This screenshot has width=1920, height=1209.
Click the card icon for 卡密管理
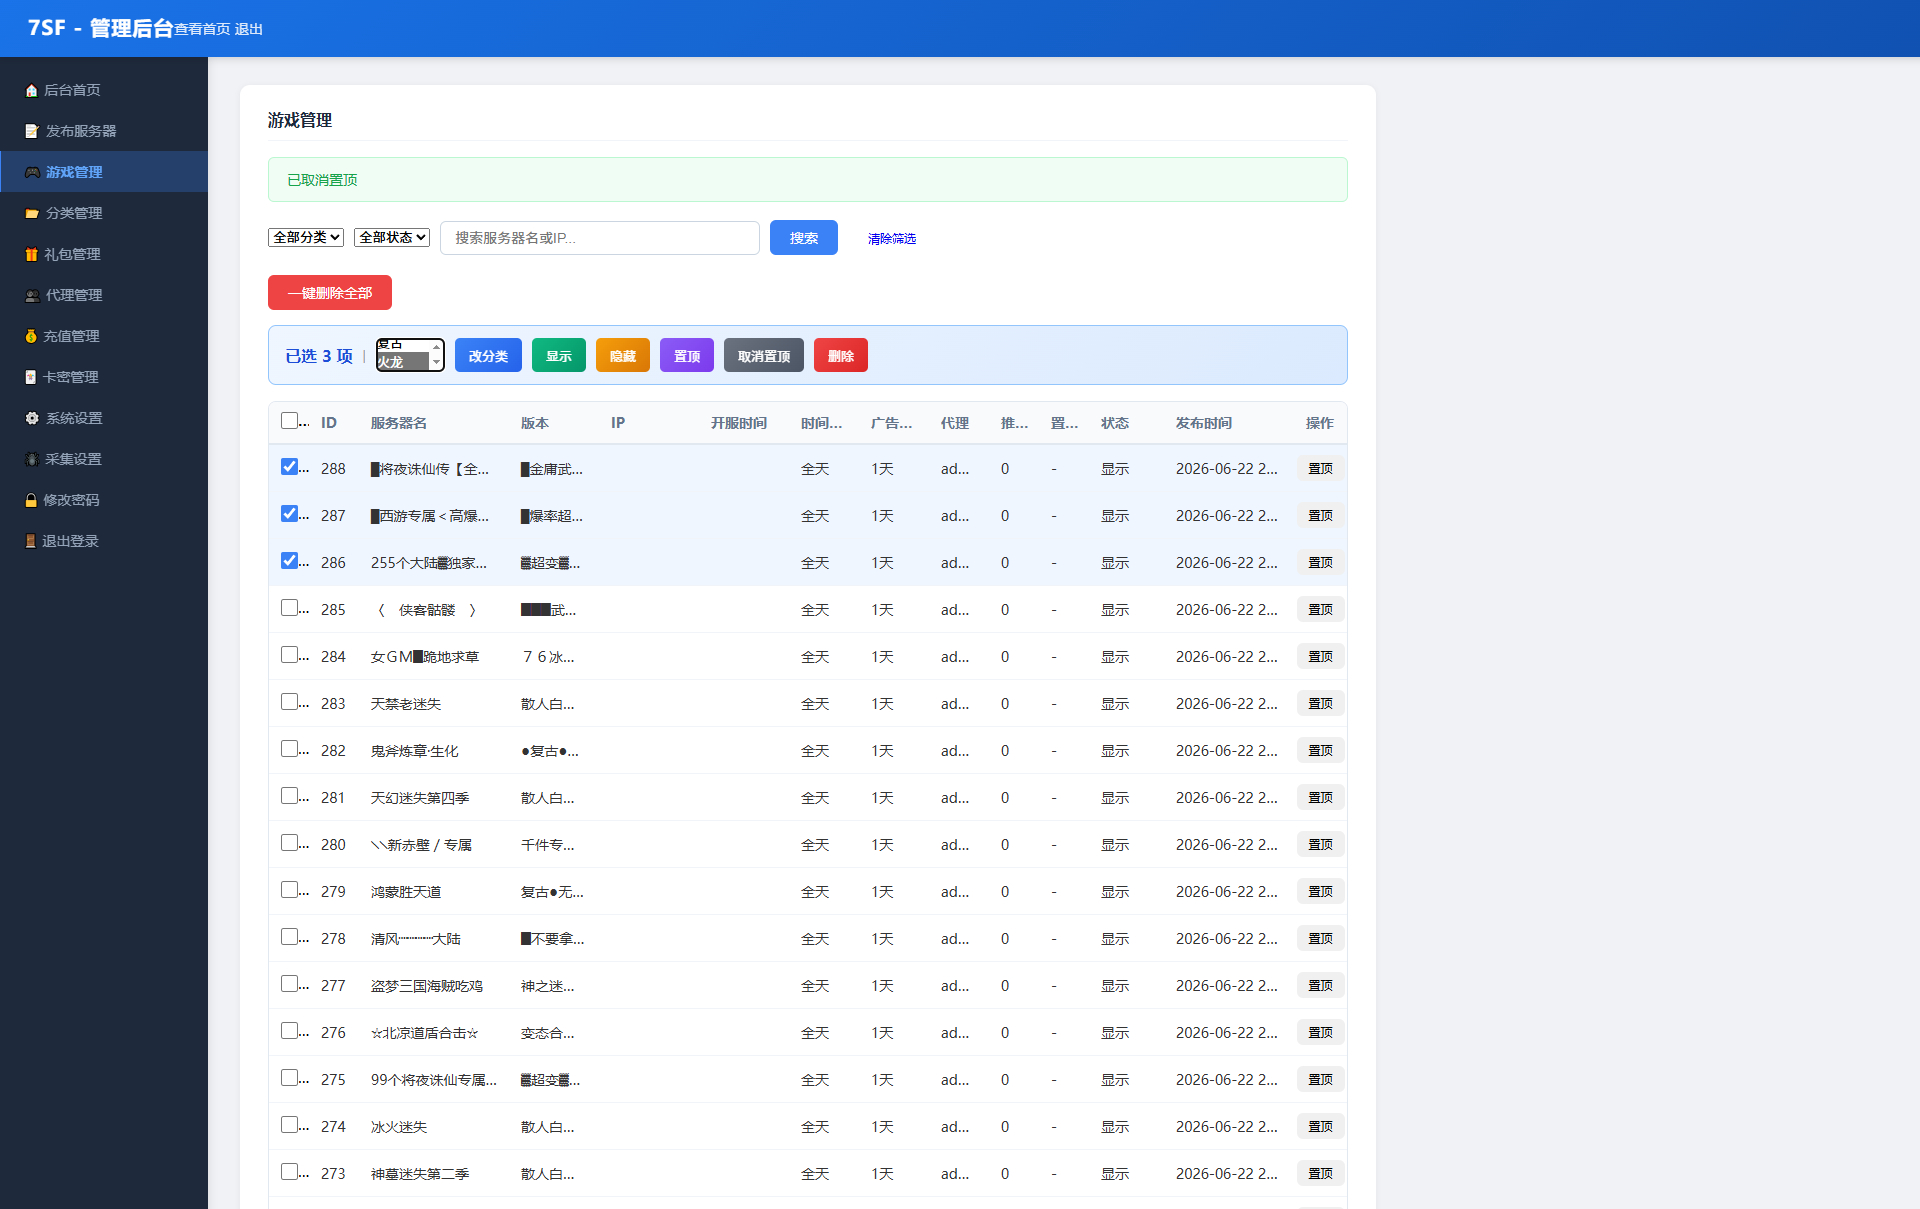(x=31, y=377)
